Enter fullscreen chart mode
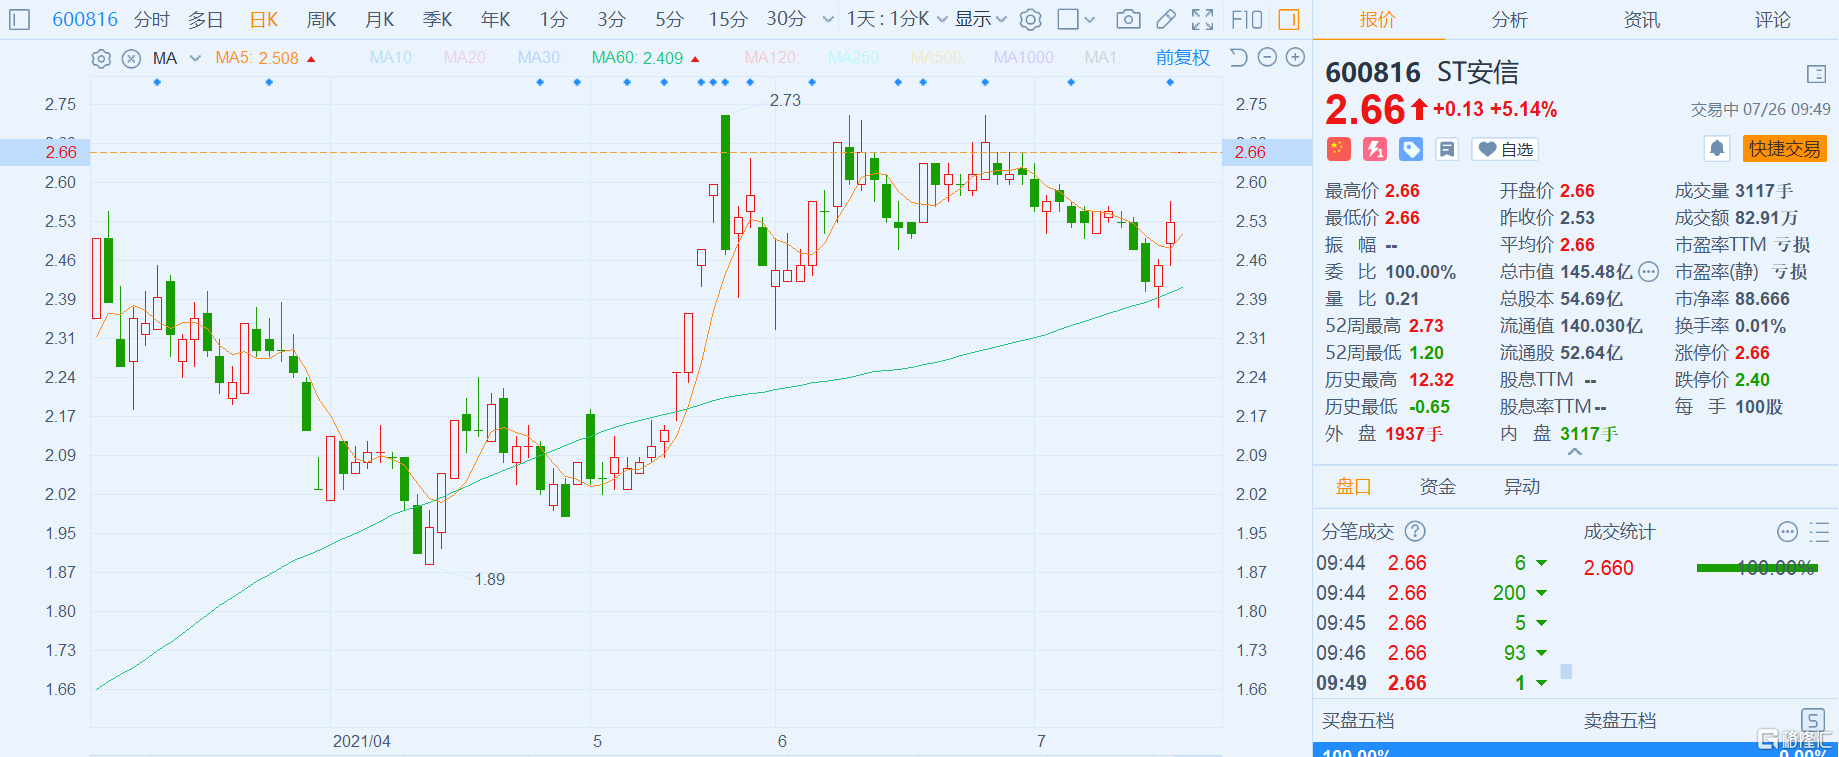 point(1203,19)
